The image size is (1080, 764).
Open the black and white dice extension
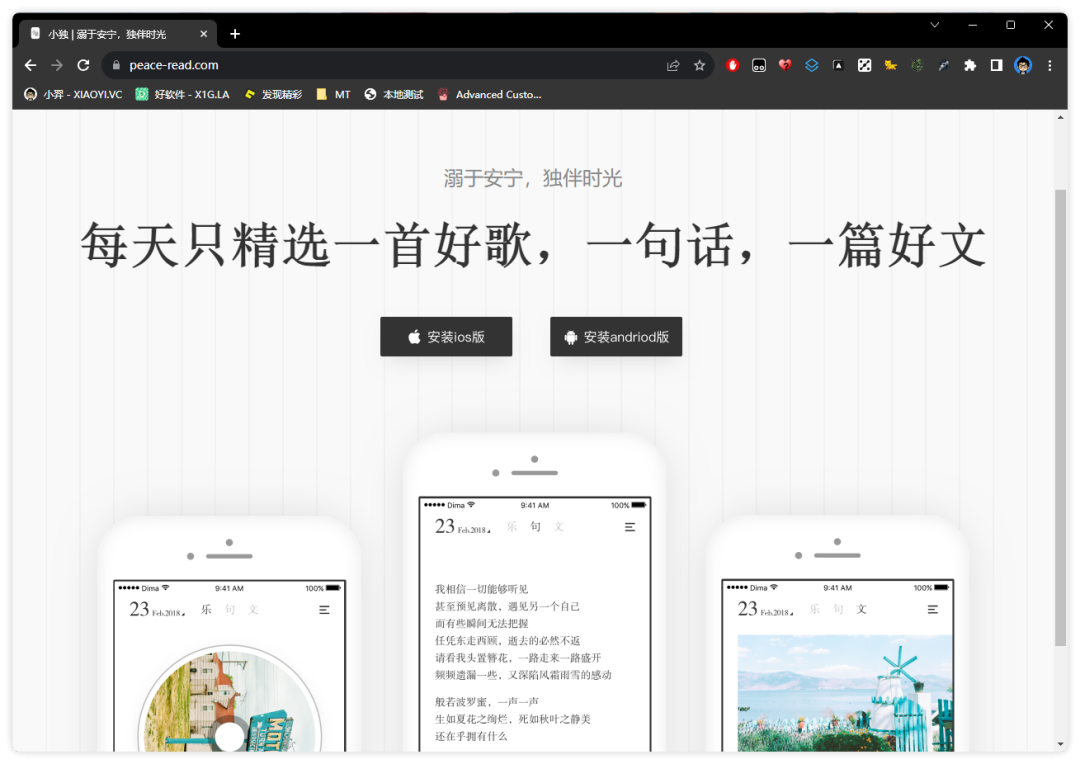click(x=864, y=65)
